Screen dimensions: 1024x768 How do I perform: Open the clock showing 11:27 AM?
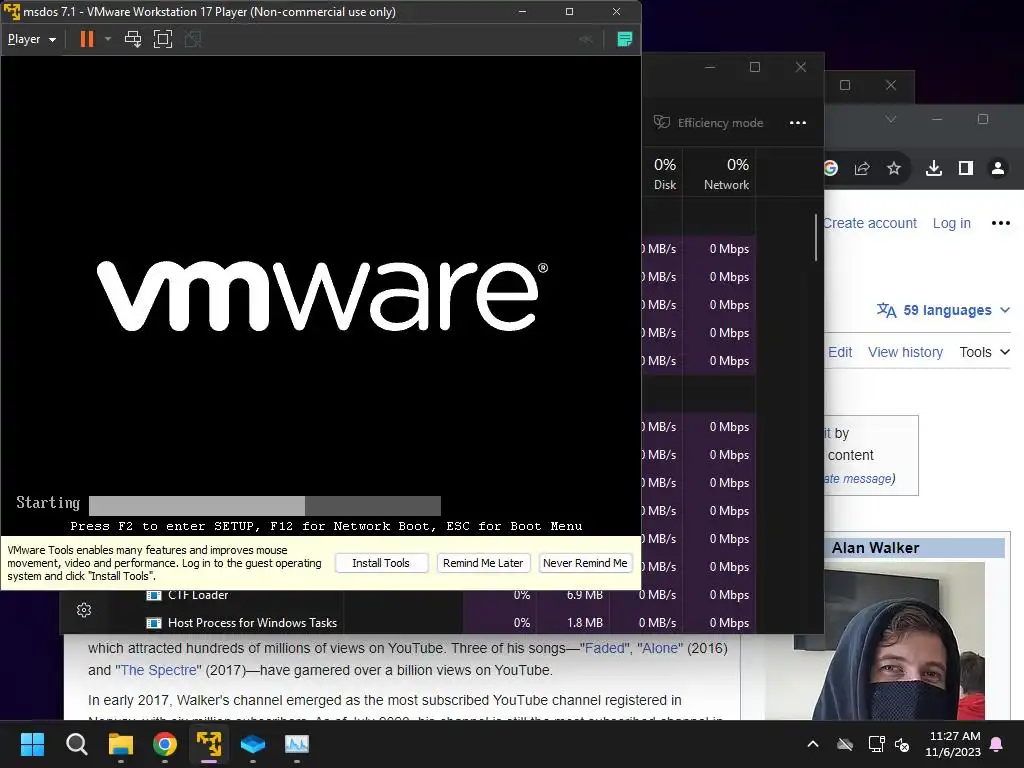point(953,744)
